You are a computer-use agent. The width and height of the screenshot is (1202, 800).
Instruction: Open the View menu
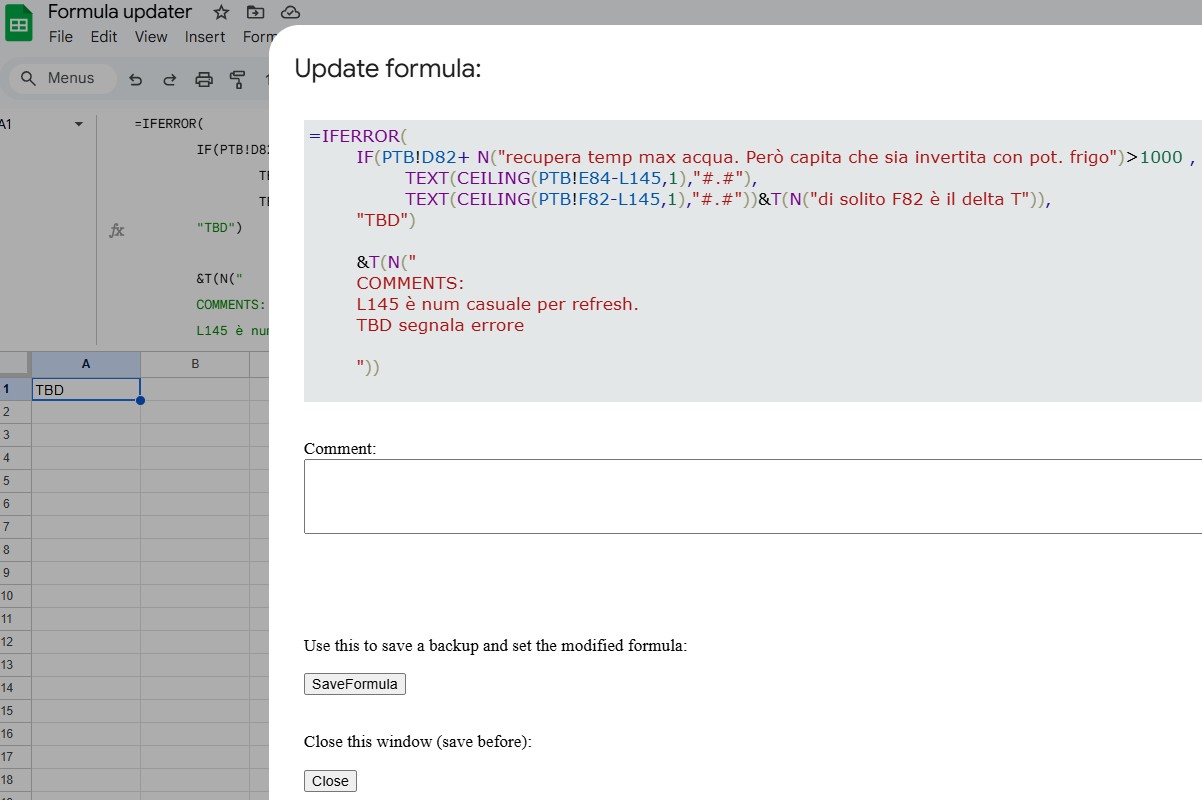(x=151, y=37)
